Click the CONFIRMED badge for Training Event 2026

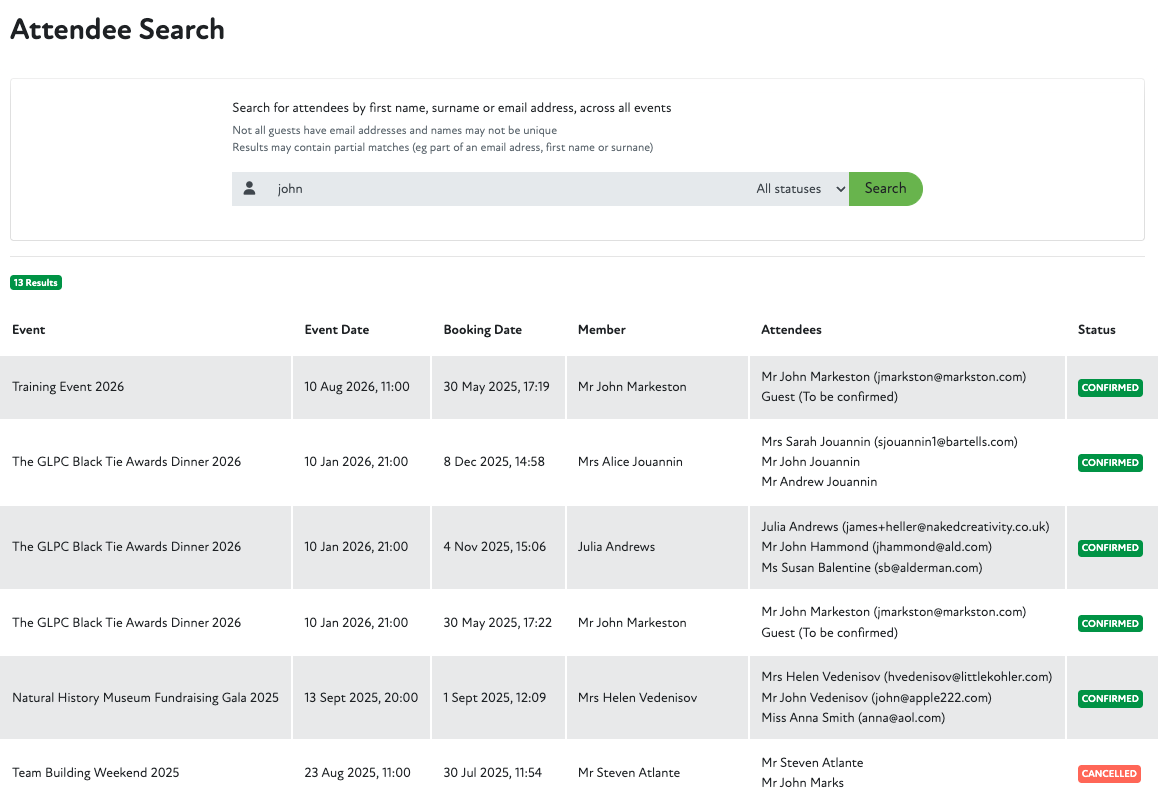(1110, 387)
